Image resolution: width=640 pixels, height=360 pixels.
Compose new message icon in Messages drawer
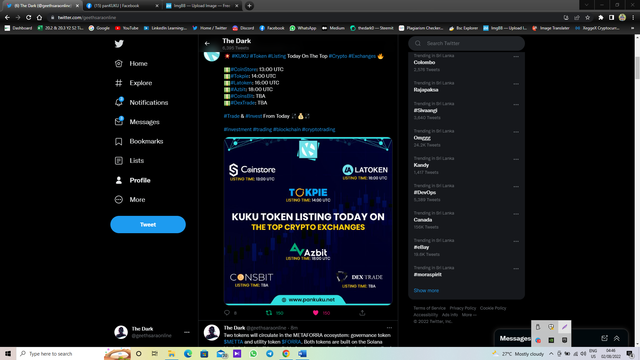coord(604,338)
